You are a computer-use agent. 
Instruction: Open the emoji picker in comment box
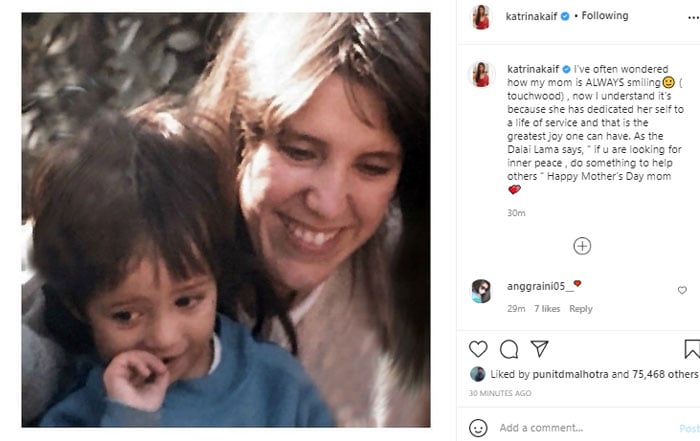[479, 427]
